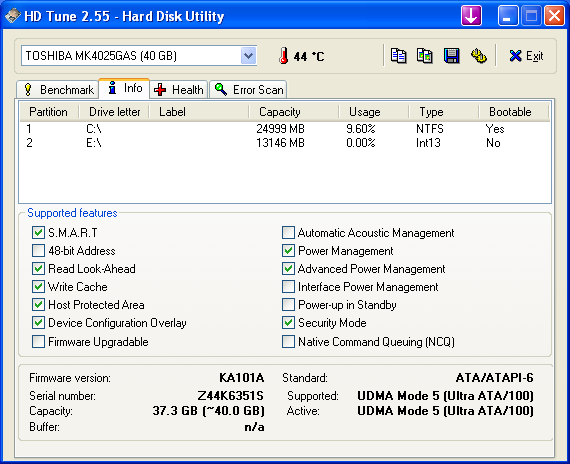The image size is (570, 464).
Task: Toggle the Automatic Acoustic Management checkbox
Action: (288, 232)
